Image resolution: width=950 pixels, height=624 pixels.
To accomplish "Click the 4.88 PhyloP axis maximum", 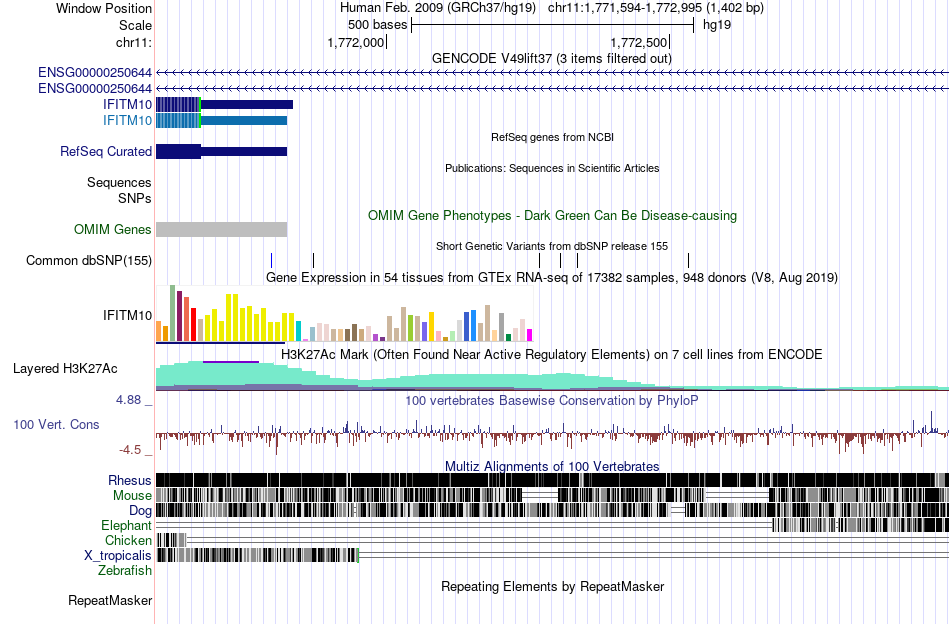I will pyautogui.click(x=128, y=400).
